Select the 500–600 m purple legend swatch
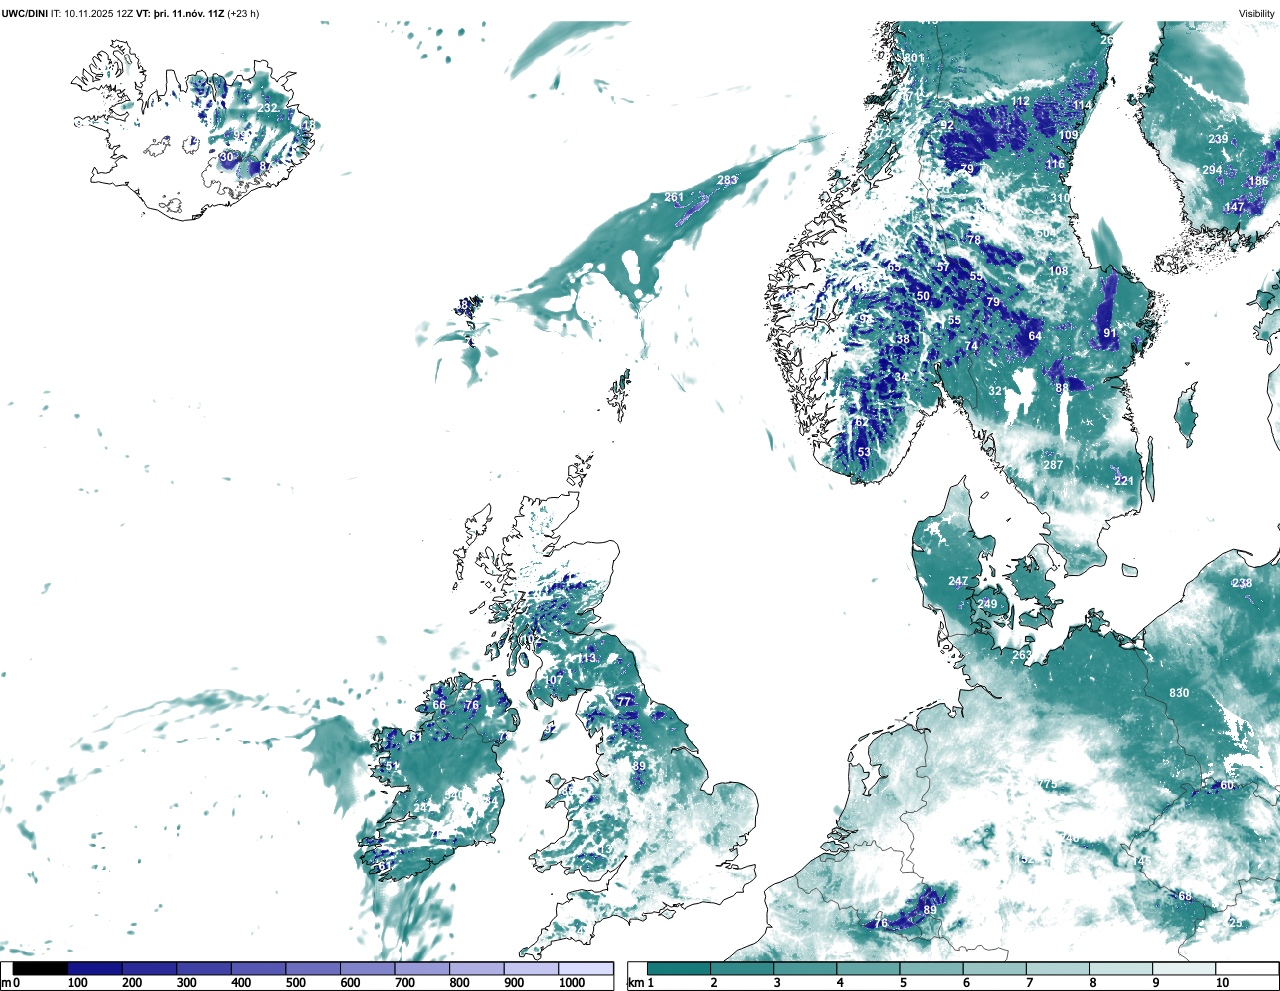Viewport: 1280px width, 991px height. [313, 969]
